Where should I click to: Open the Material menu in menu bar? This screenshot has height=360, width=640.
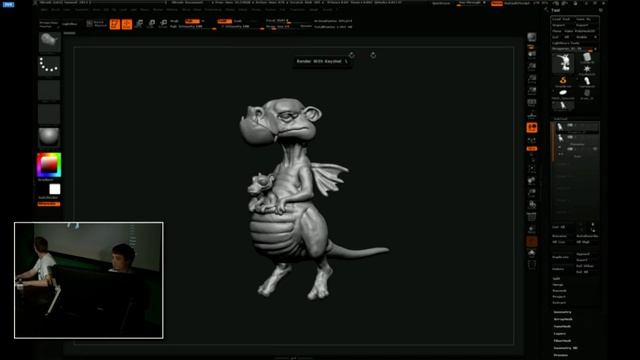[x=172, y=9]
